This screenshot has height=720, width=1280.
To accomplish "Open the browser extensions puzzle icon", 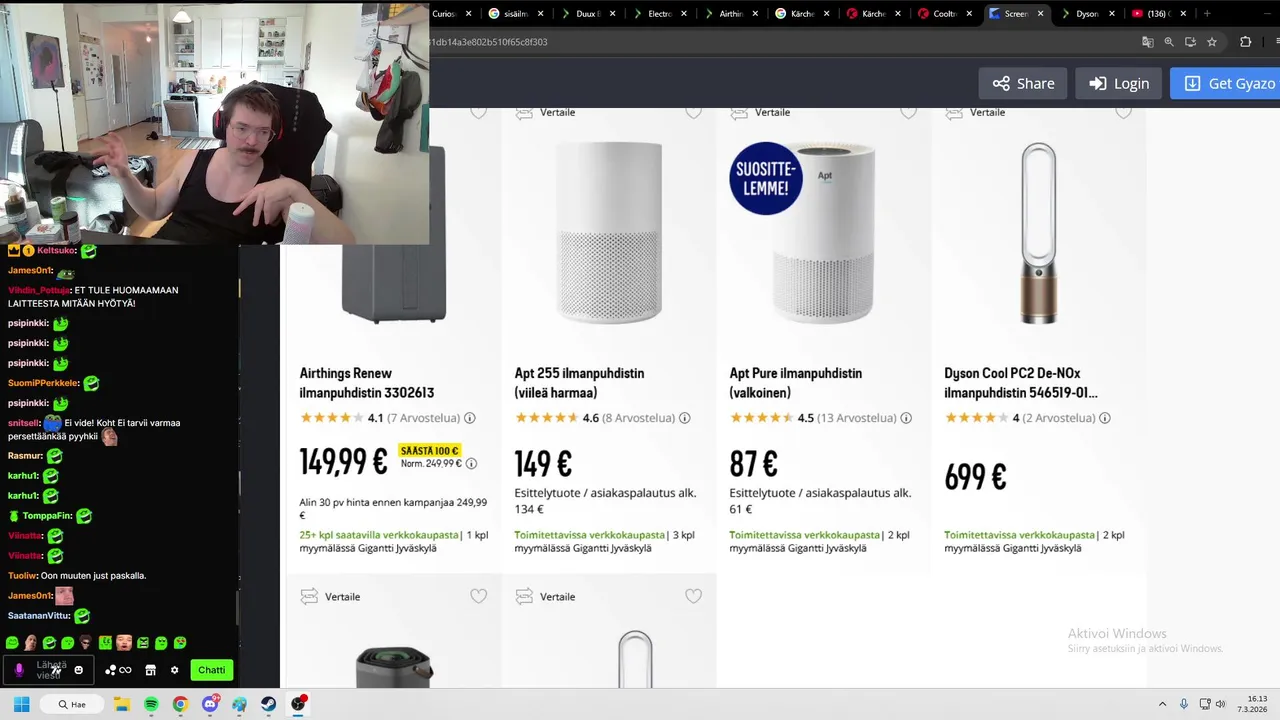I will pos(1245,42).
